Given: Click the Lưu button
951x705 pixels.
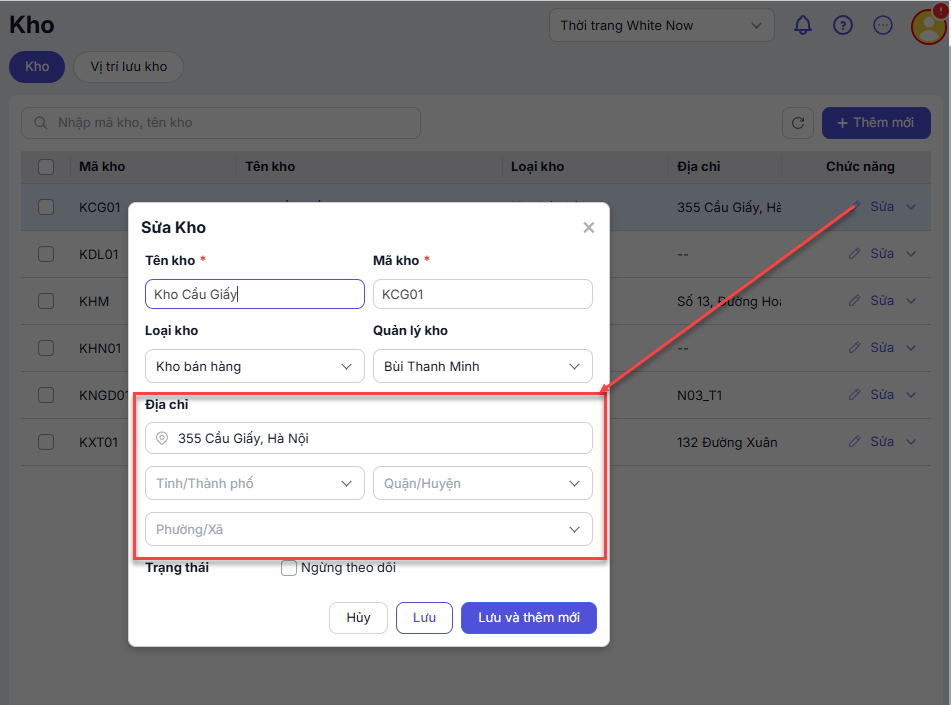Looking at the screenshot, I should coord(424,618).
